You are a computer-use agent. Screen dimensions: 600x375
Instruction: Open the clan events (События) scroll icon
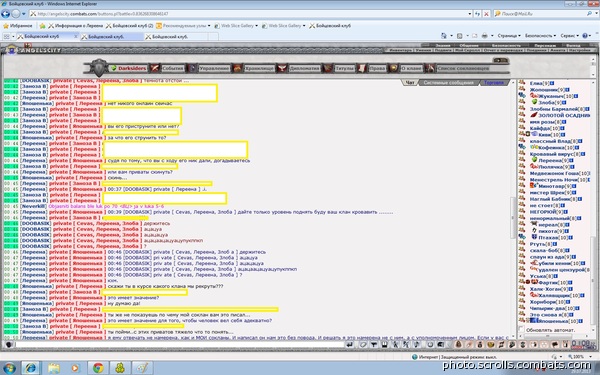155,68
